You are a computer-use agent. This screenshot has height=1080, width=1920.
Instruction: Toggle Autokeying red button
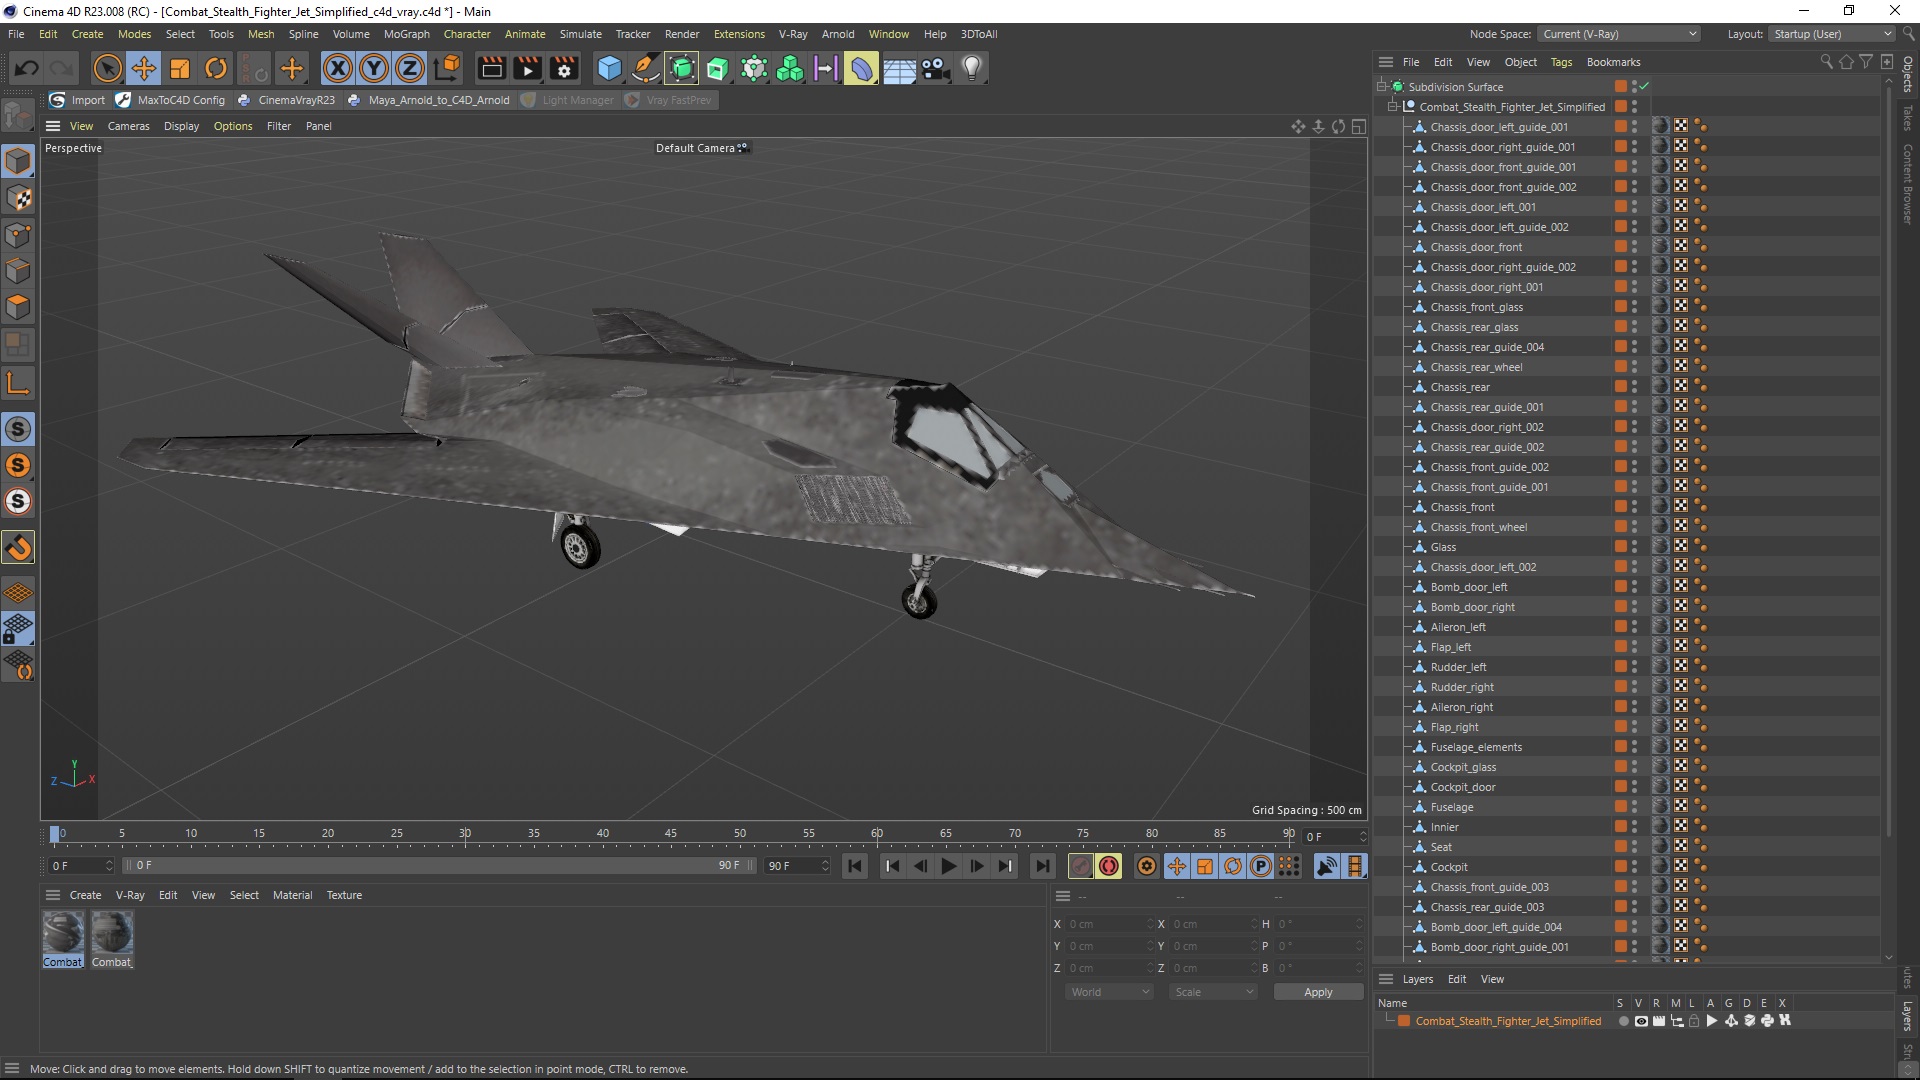point(1109,866)
